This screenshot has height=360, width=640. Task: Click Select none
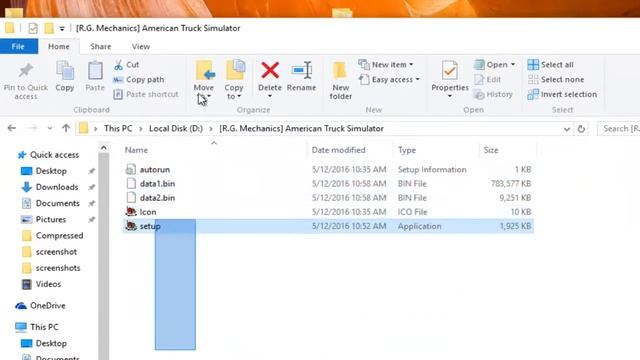(x=556, y=80)
